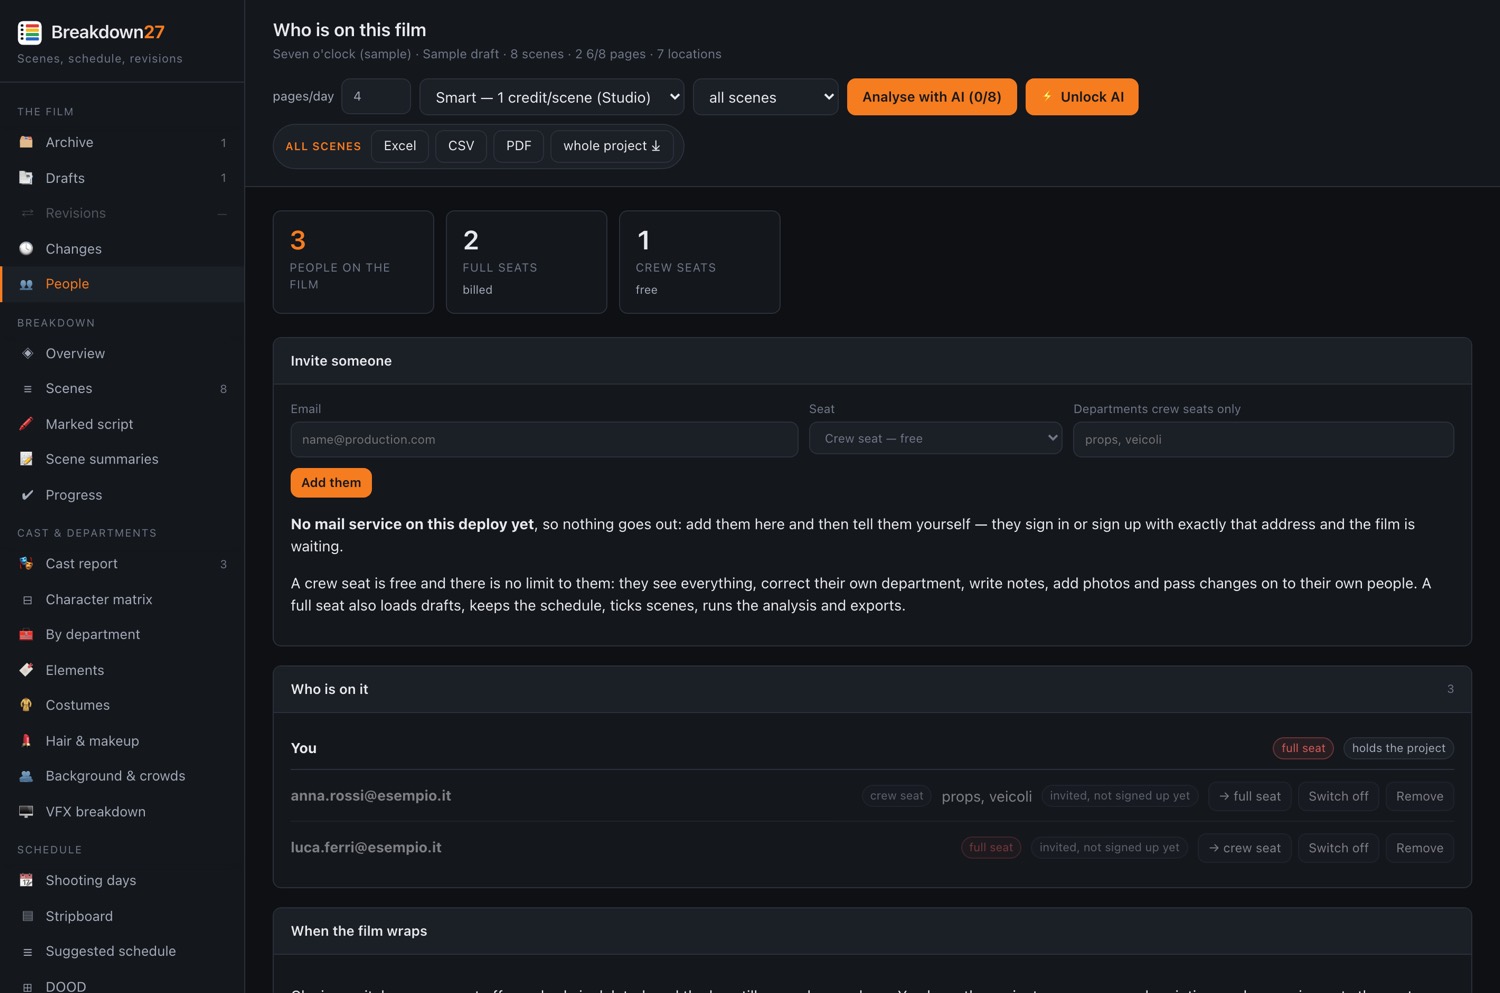Open Archive via its folder icon
This screenshot has height=993, width=1500.
27,142
